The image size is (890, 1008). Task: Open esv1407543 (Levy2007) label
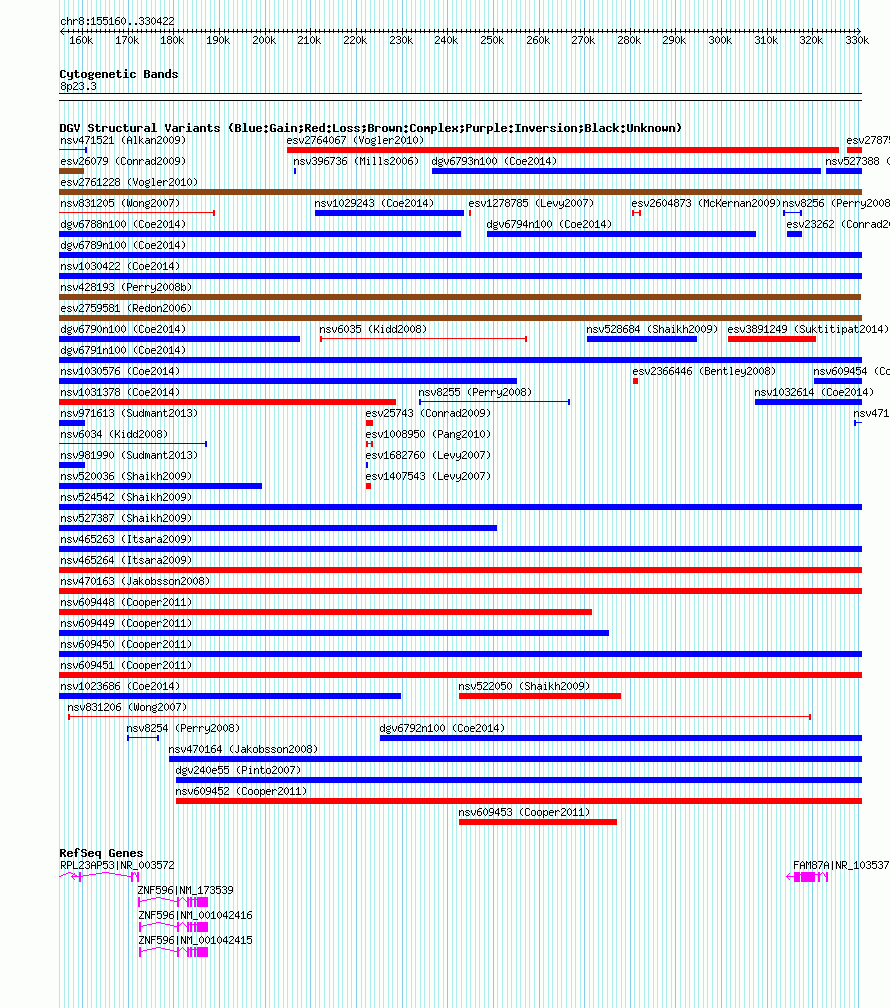click(428, 476)
